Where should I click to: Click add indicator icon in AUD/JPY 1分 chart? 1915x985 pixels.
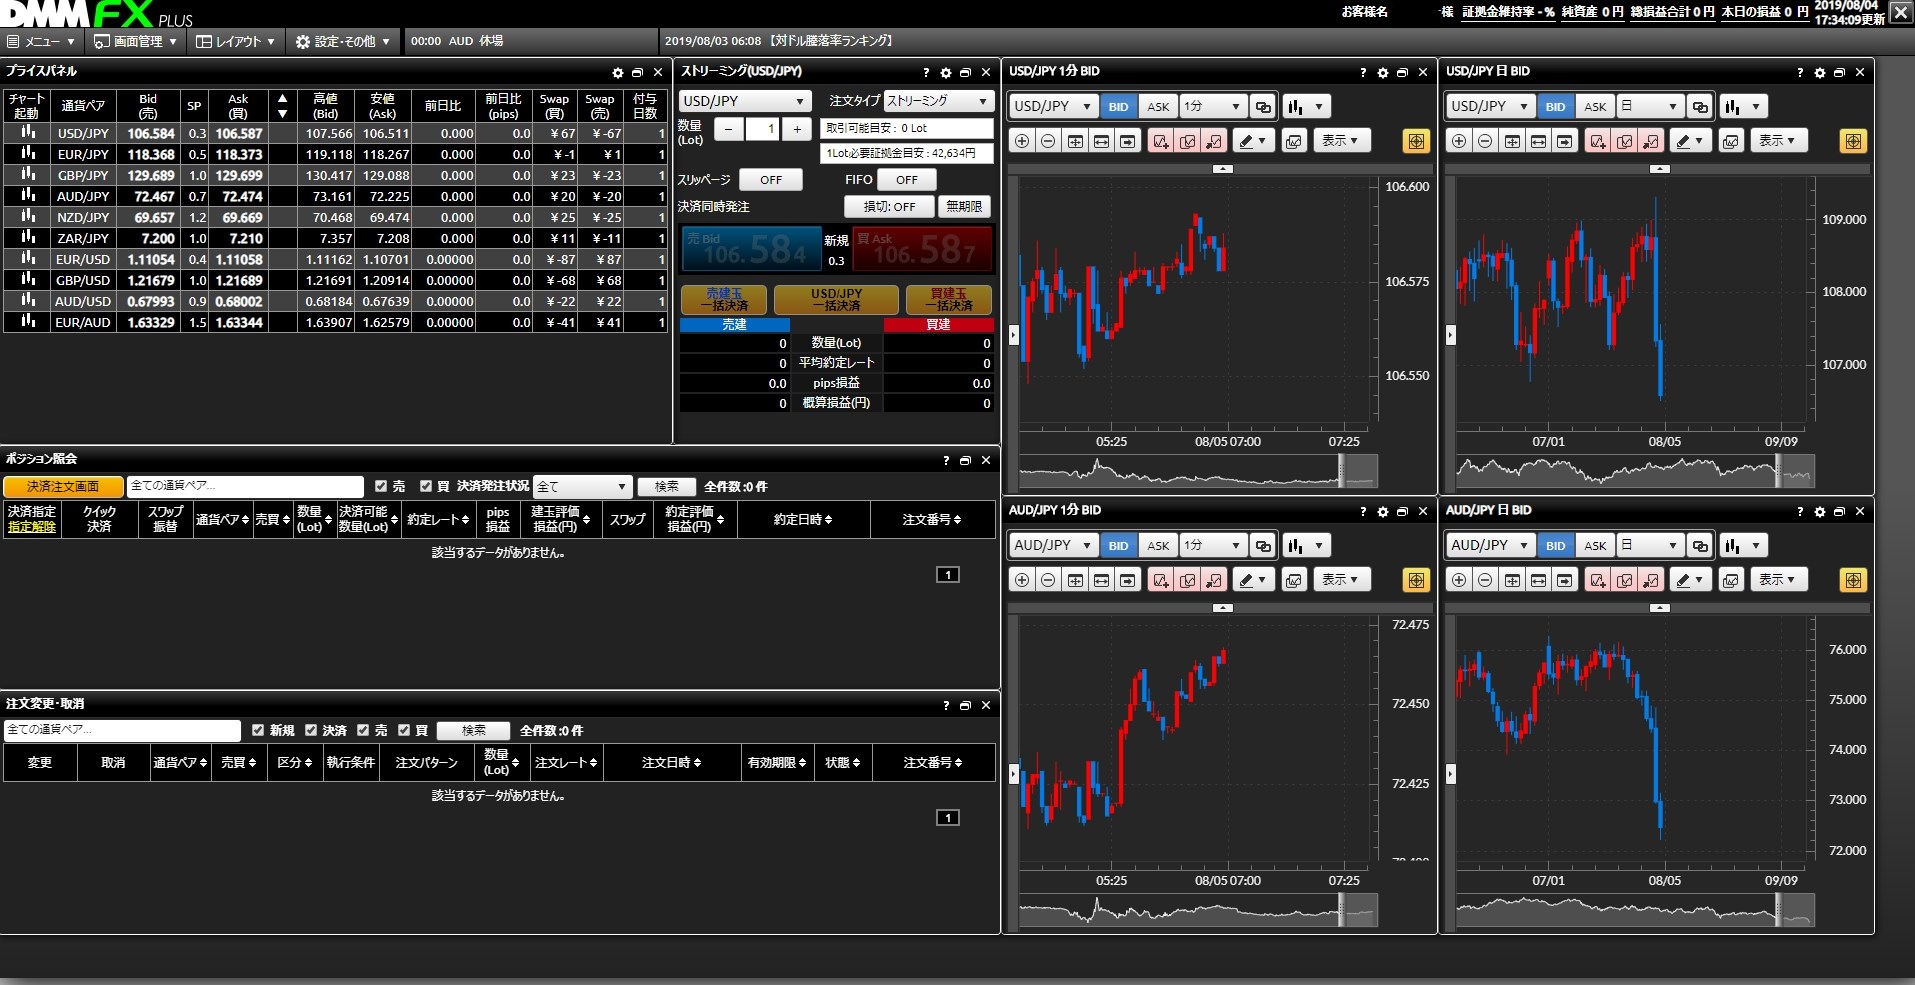(x=1160, y=580)
